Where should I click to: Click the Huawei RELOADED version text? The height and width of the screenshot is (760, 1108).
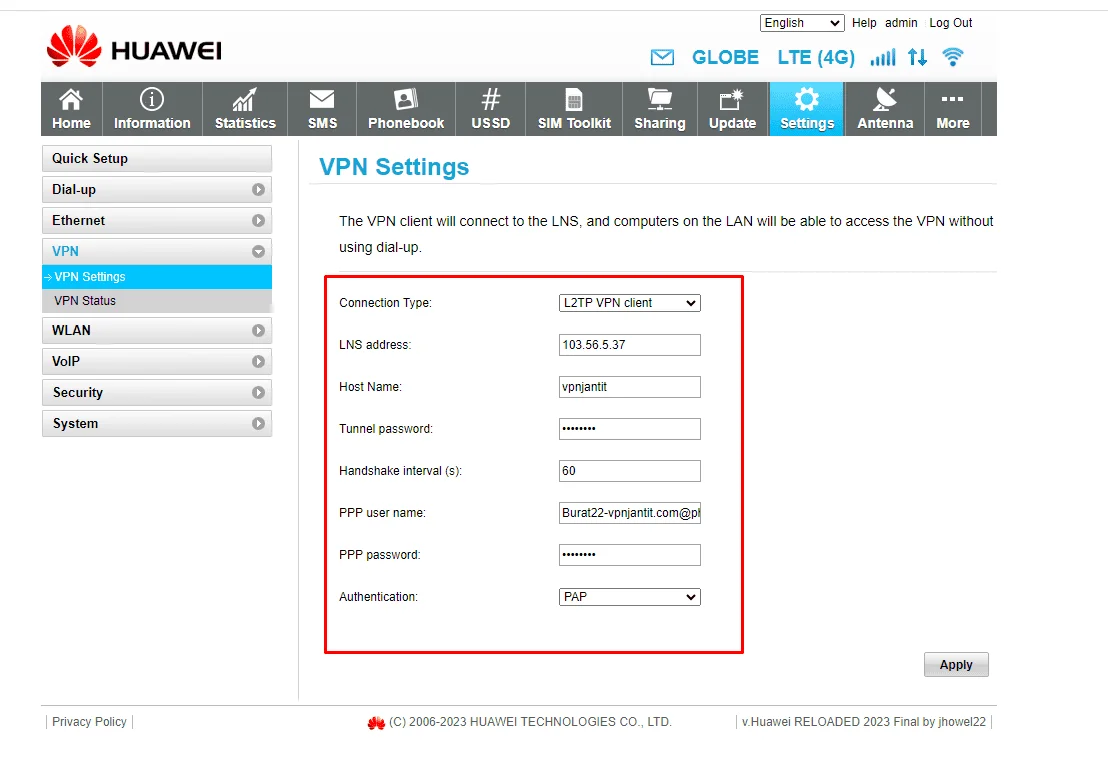[864, 722]
